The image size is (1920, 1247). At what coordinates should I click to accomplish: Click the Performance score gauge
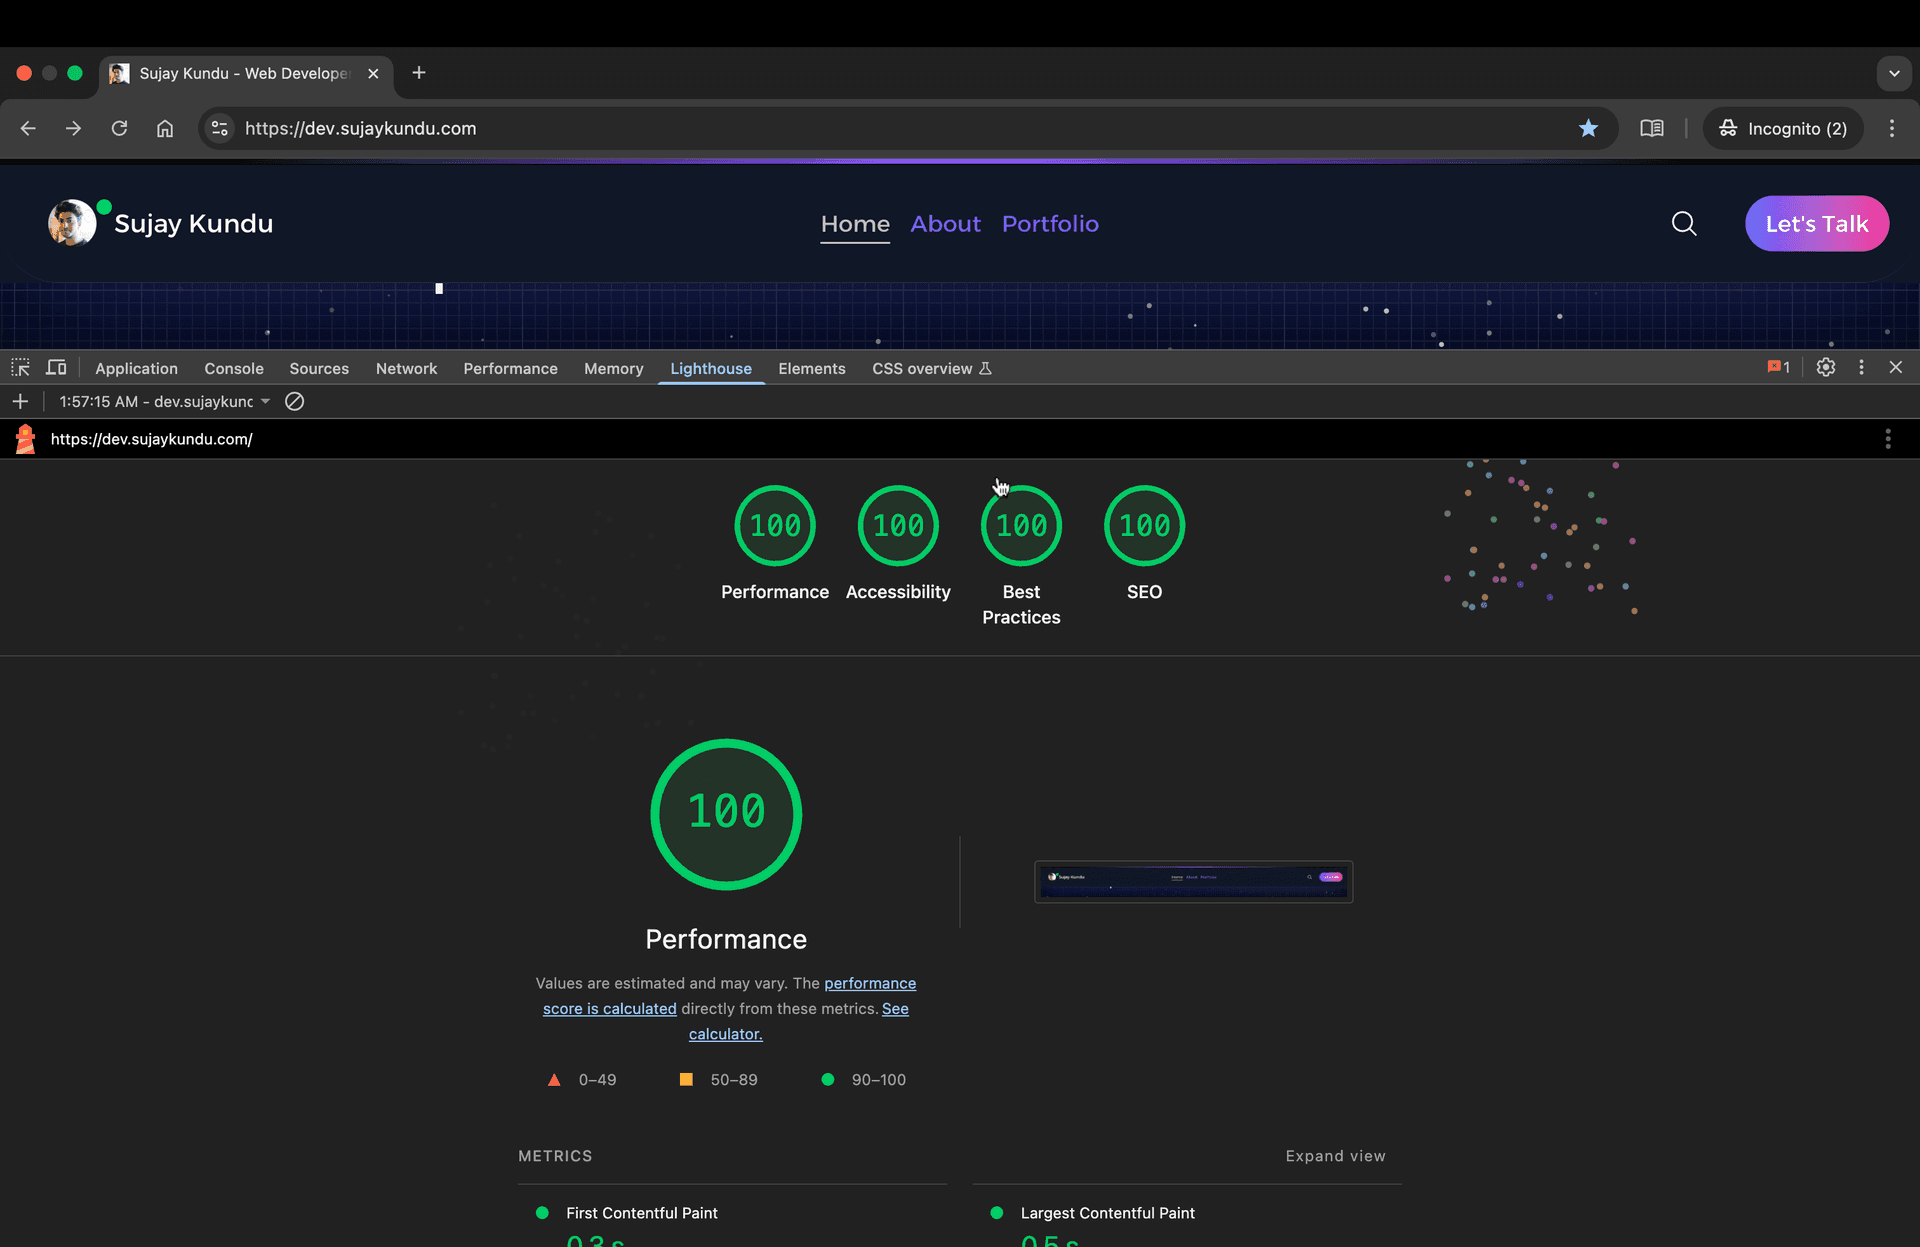pyautogui.click(x=726, y=814)
